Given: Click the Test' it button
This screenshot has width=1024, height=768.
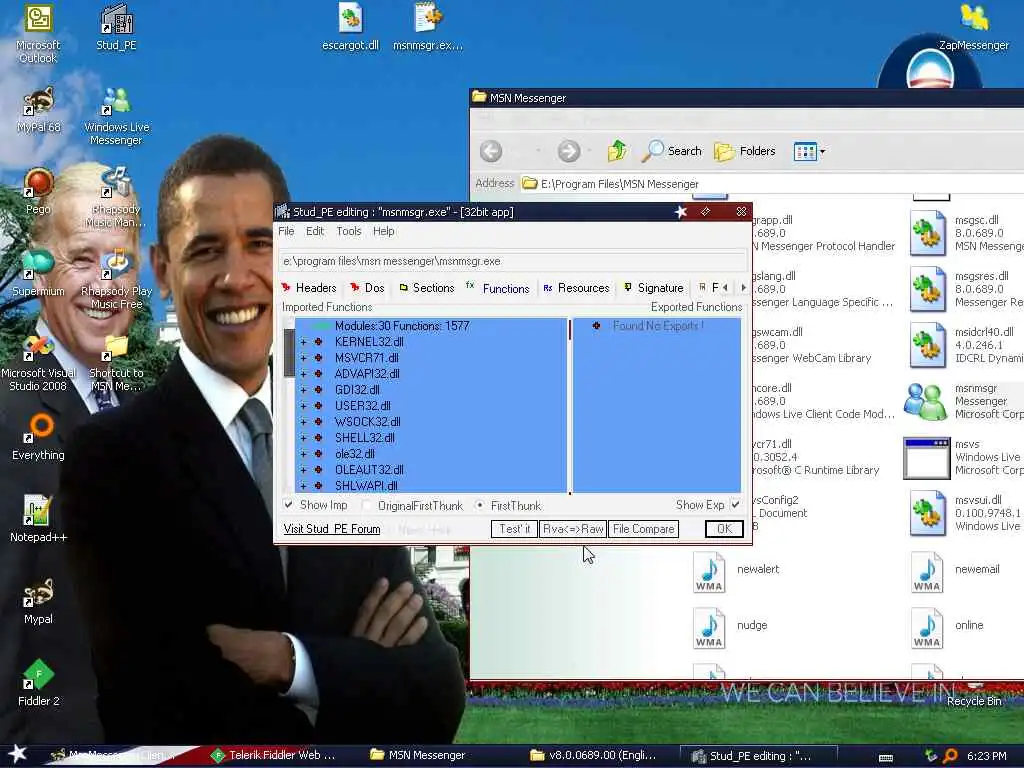Looking at the screenshot, I should click(514, 529).
